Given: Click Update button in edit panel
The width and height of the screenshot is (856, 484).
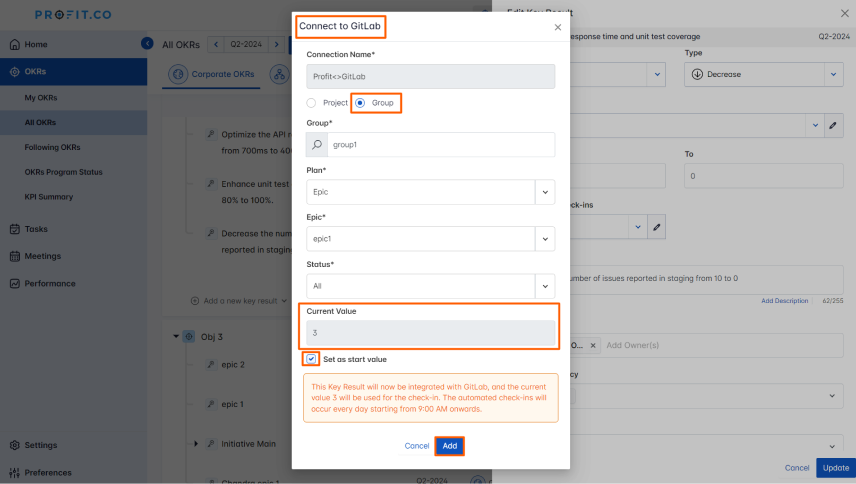Looking at the screenshot, I should coord(836,468).
